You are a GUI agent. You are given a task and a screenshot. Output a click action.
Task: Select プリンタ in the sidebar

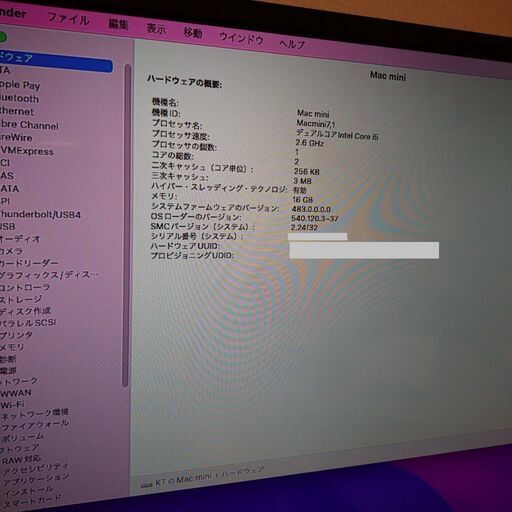[16, 335]
